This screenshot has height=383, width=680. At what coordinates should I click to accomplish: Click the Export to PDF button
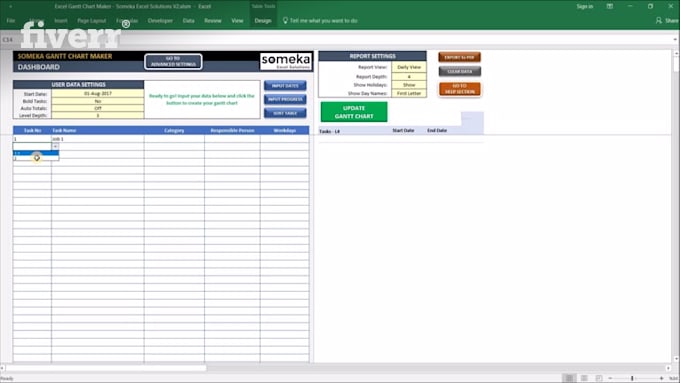click(x=459, y=57)
